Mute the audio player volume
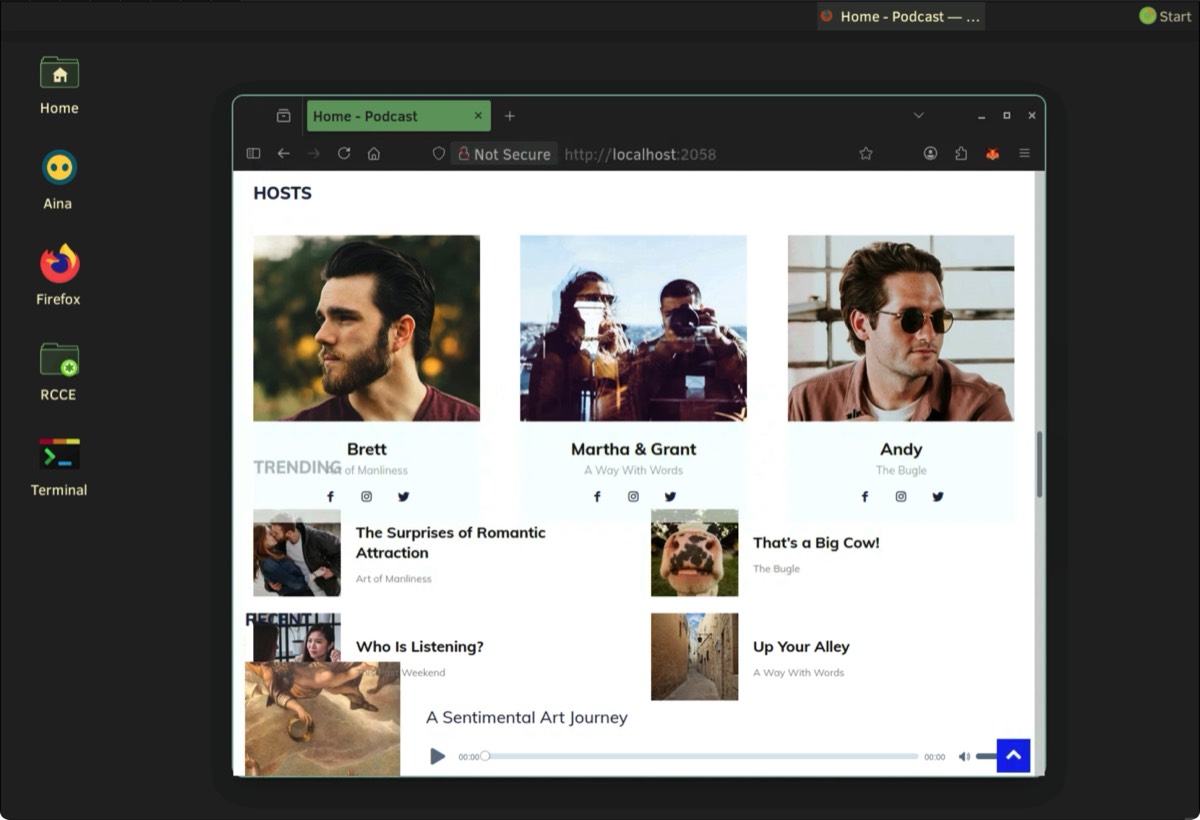 click(964, 757)
